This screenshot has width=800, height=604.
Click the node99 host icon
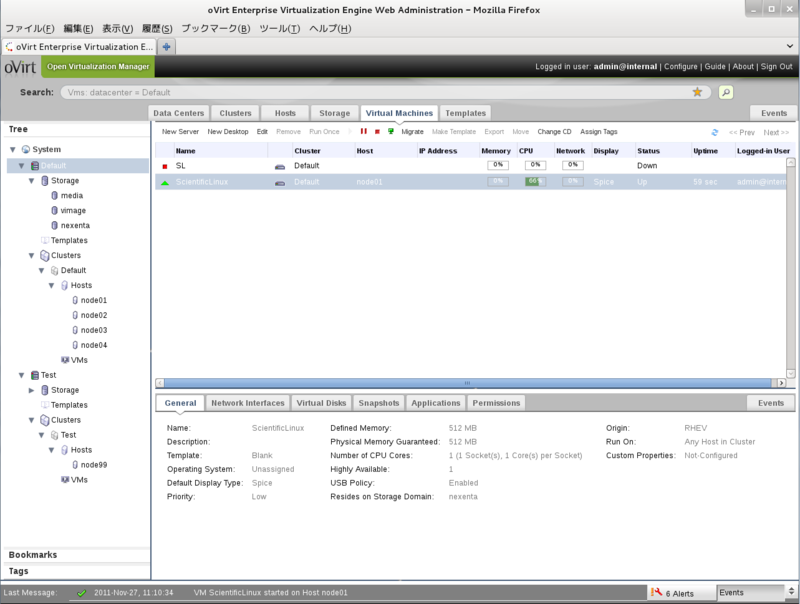click(75, 465)
